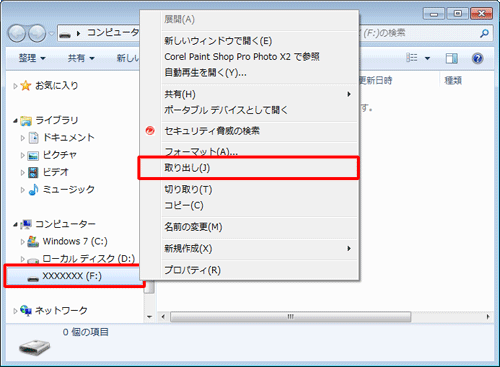Click the Back navigation arrow button
The image size is (500, 367).
[17, 33]
